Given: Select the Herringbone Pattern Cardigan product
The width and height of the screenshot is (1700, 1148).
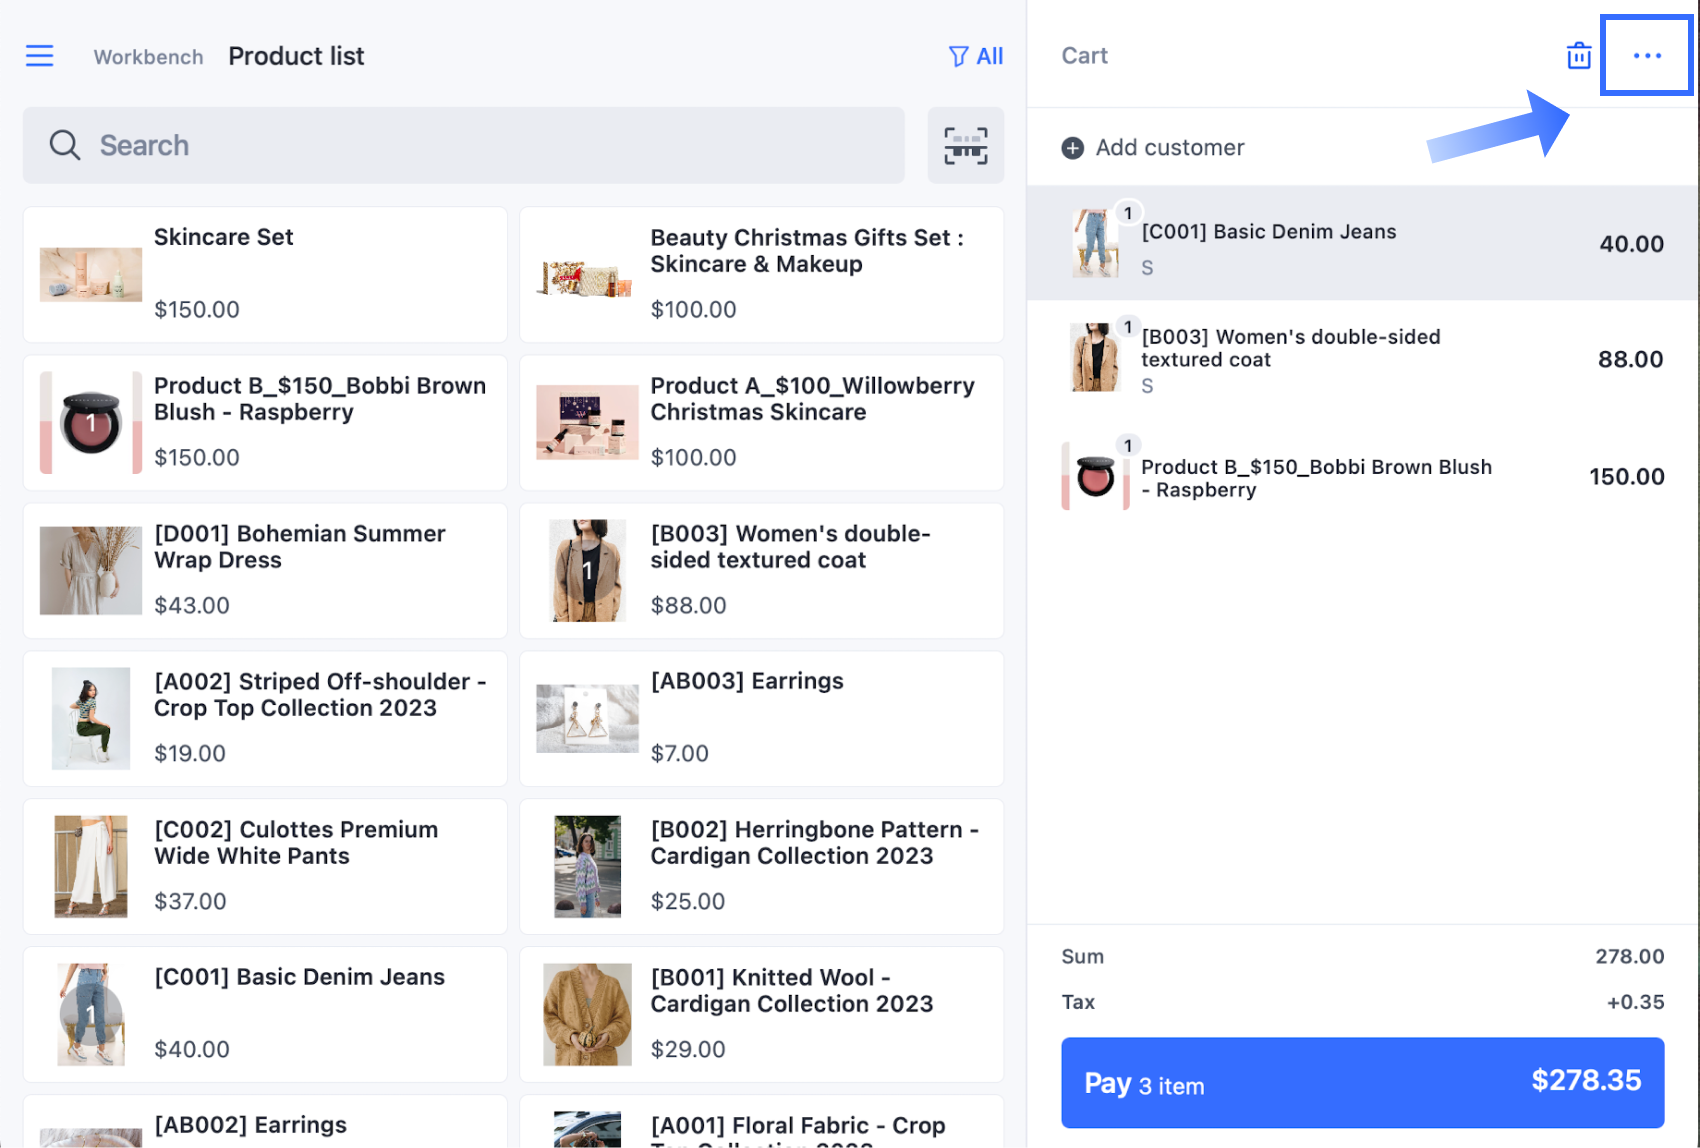Looking at the screenshot, I should pyautogui.click(x=762, y=867).
